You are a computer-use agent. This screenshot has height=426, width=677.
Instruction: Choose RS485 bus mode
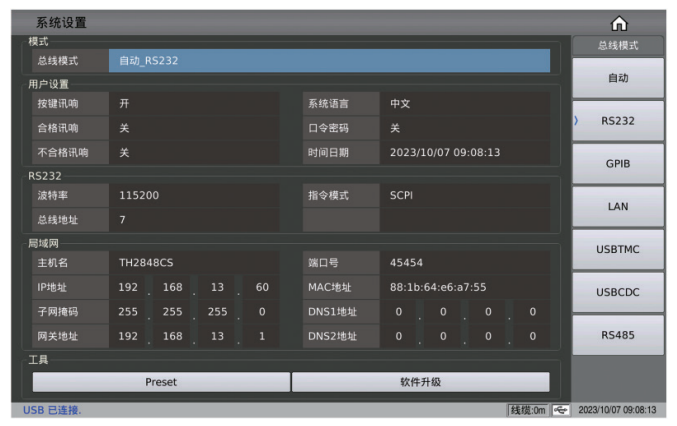[x=617, y=335]
